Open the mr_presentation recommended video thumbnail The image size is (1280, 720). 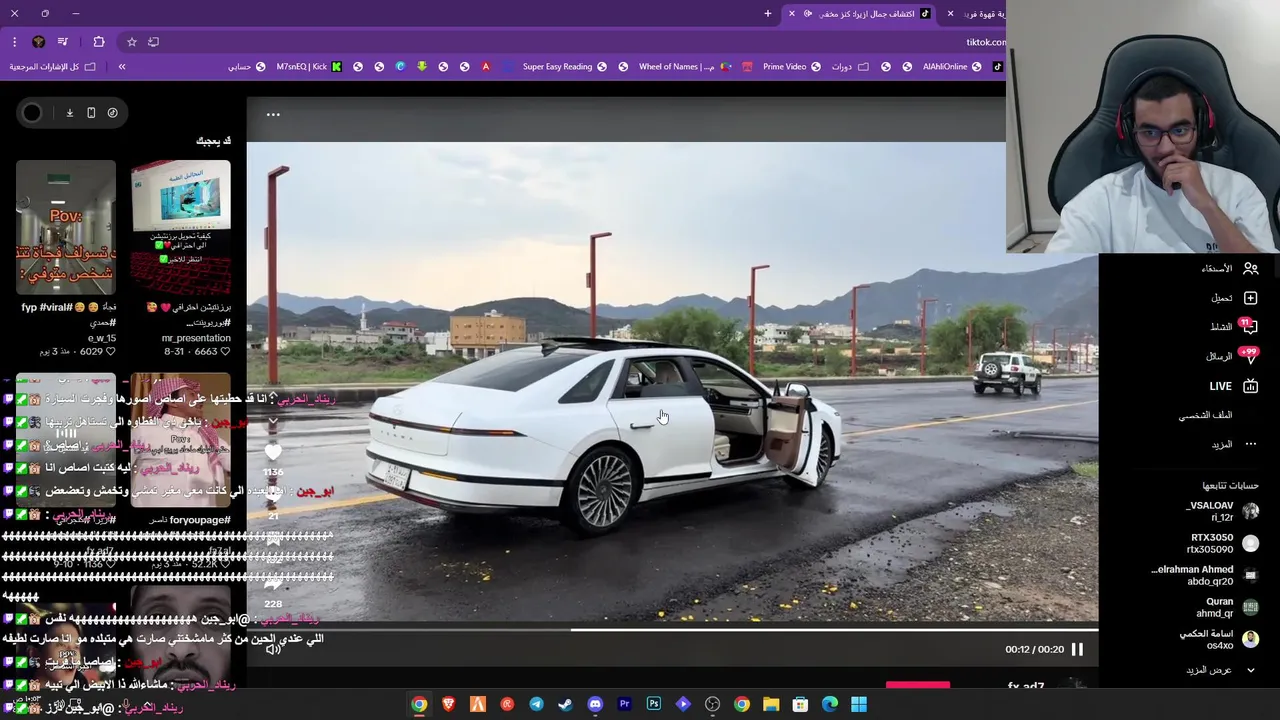[x=181, y=228]
